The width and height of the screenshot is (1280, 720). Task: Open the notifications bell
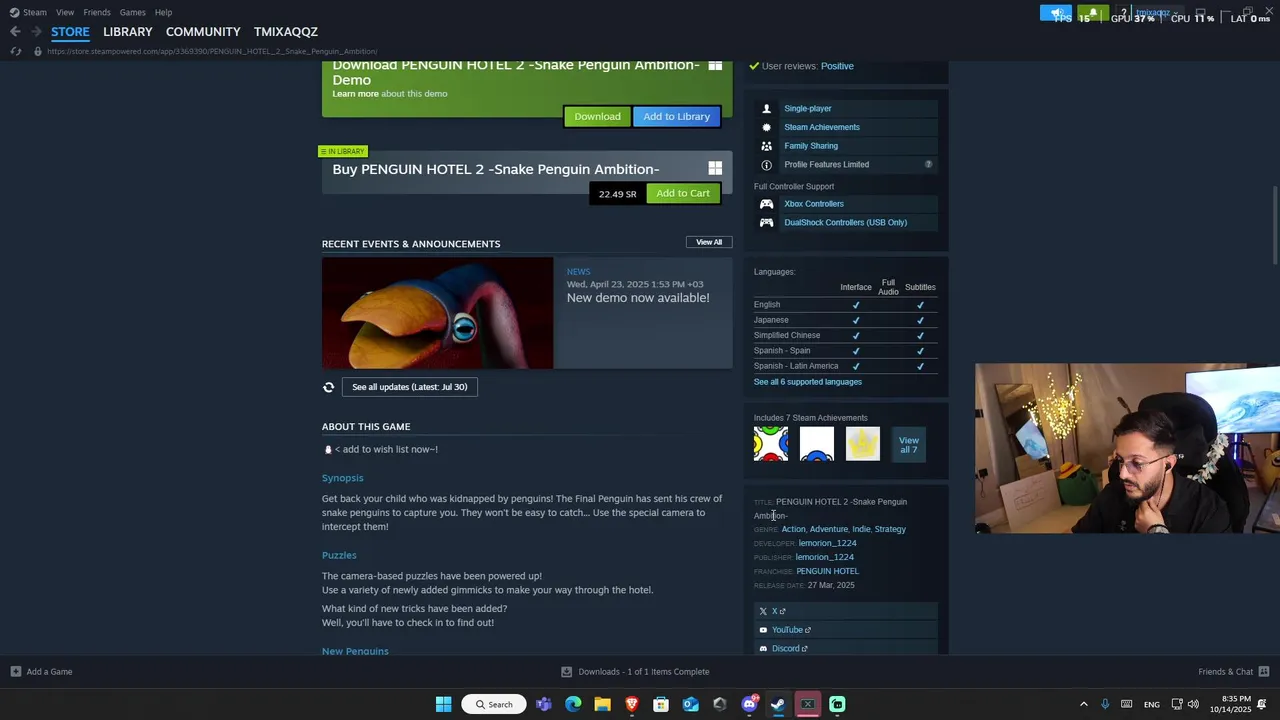click(1093, 13)
